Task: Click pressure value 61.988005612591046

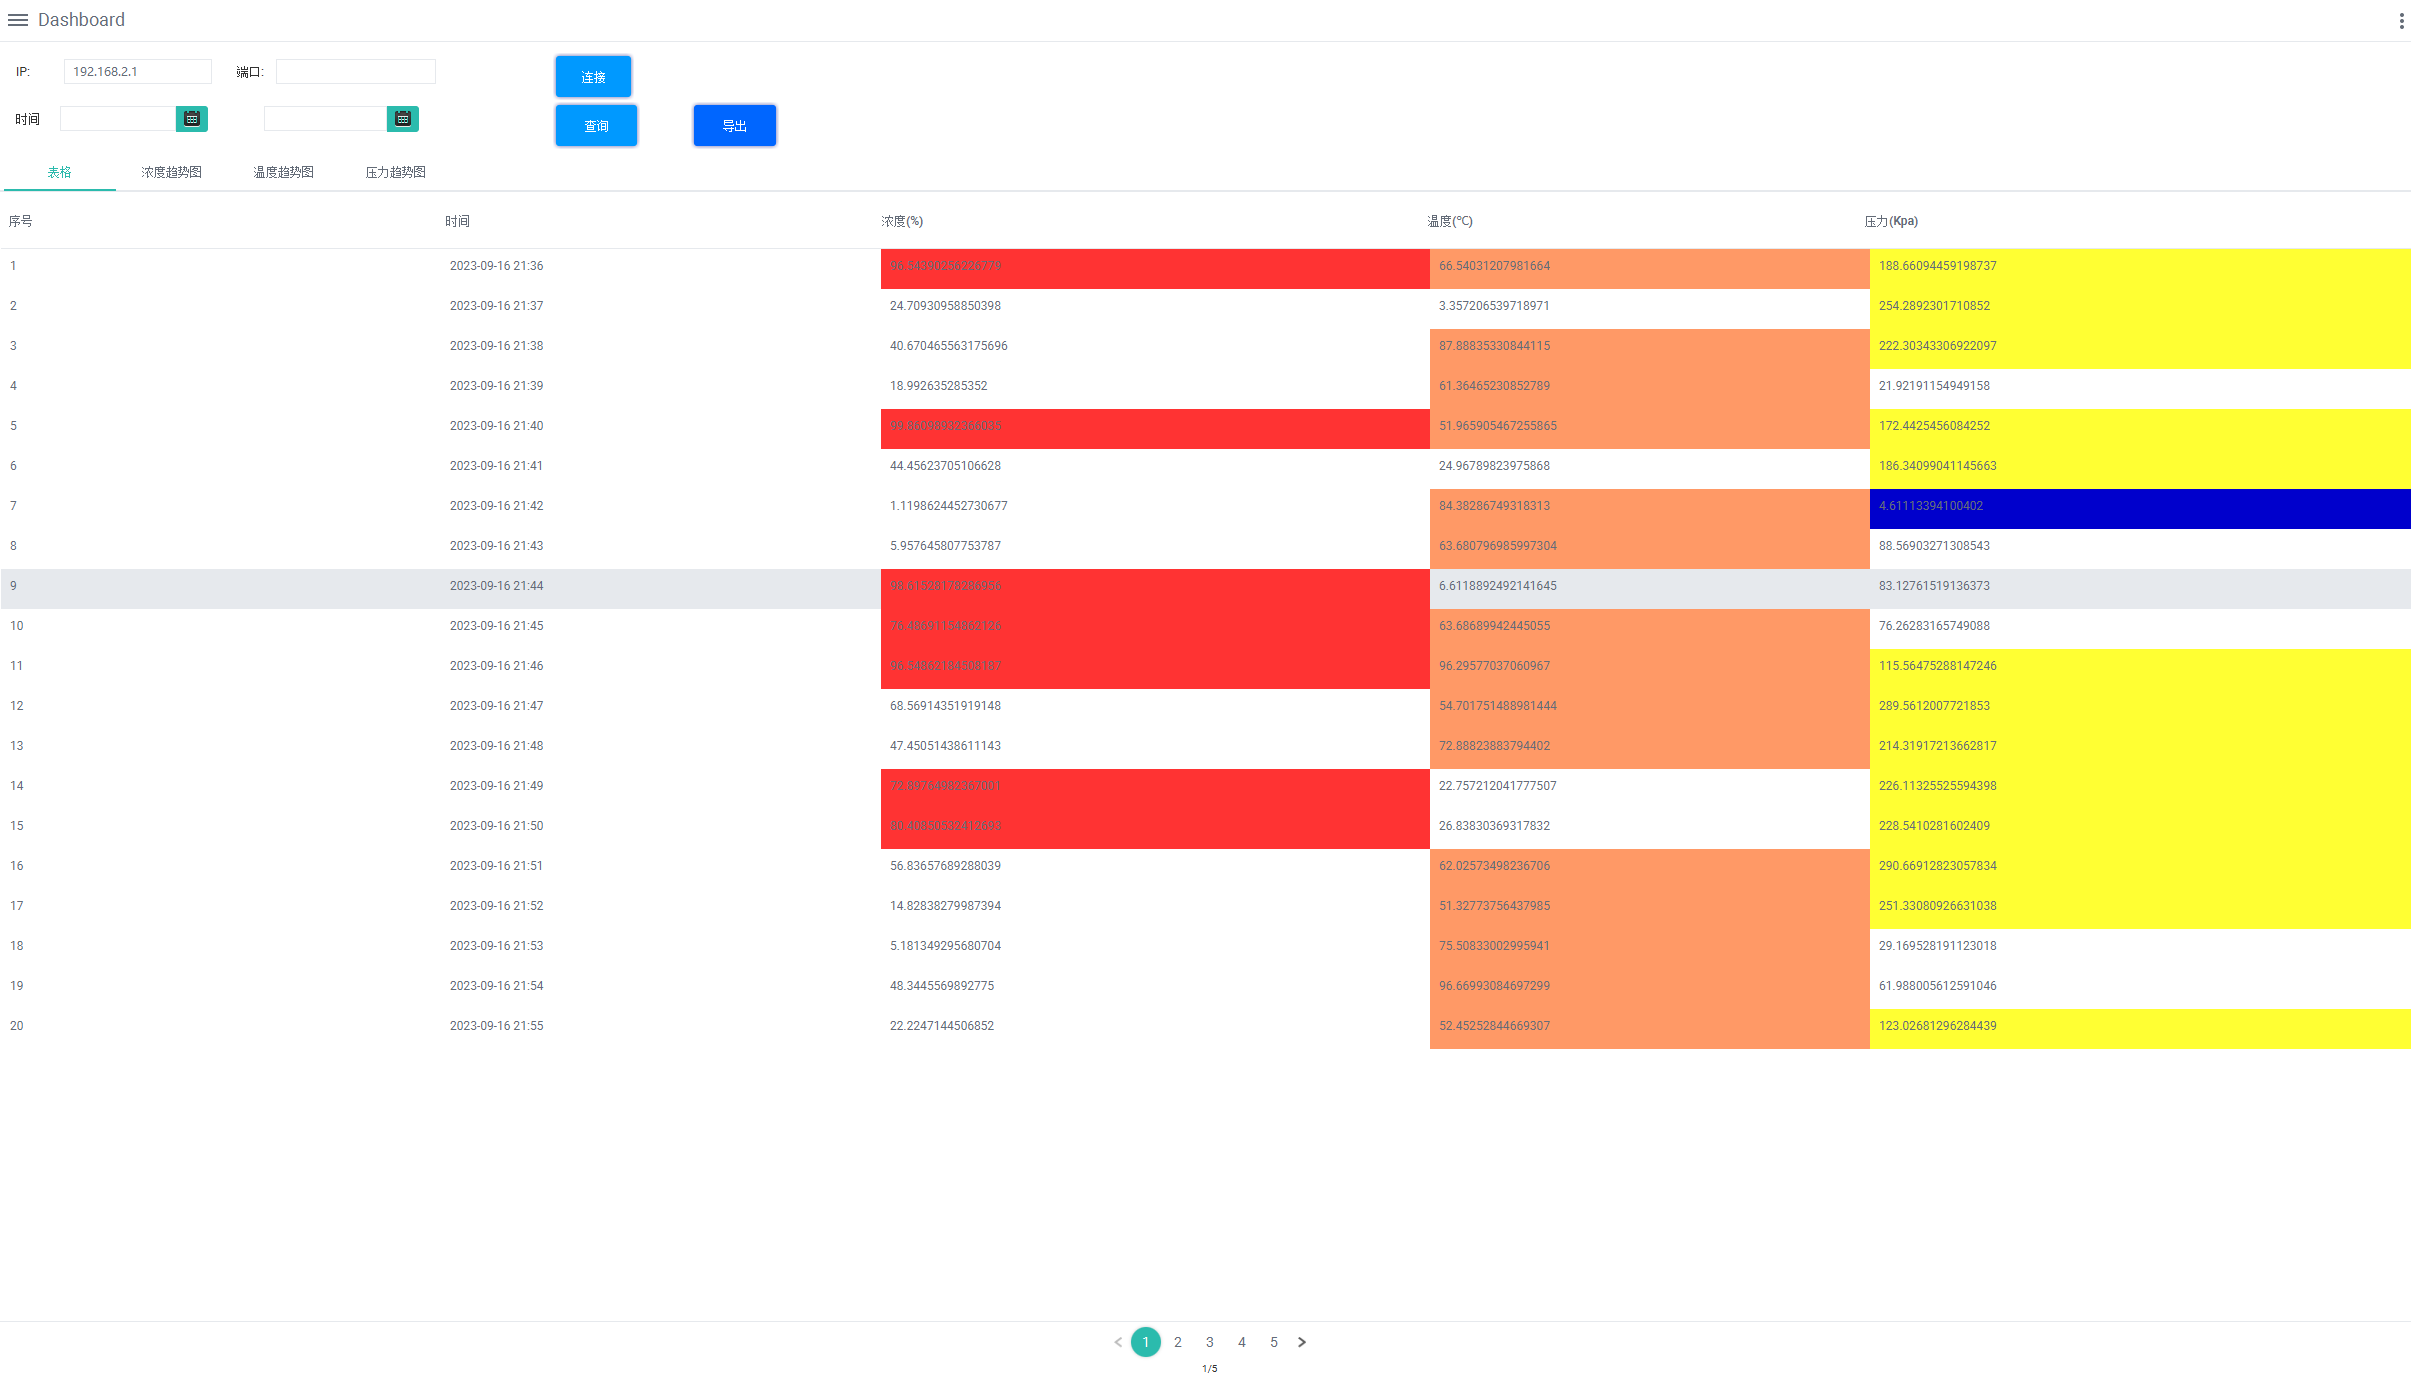Action: (x=1938, y=986)
